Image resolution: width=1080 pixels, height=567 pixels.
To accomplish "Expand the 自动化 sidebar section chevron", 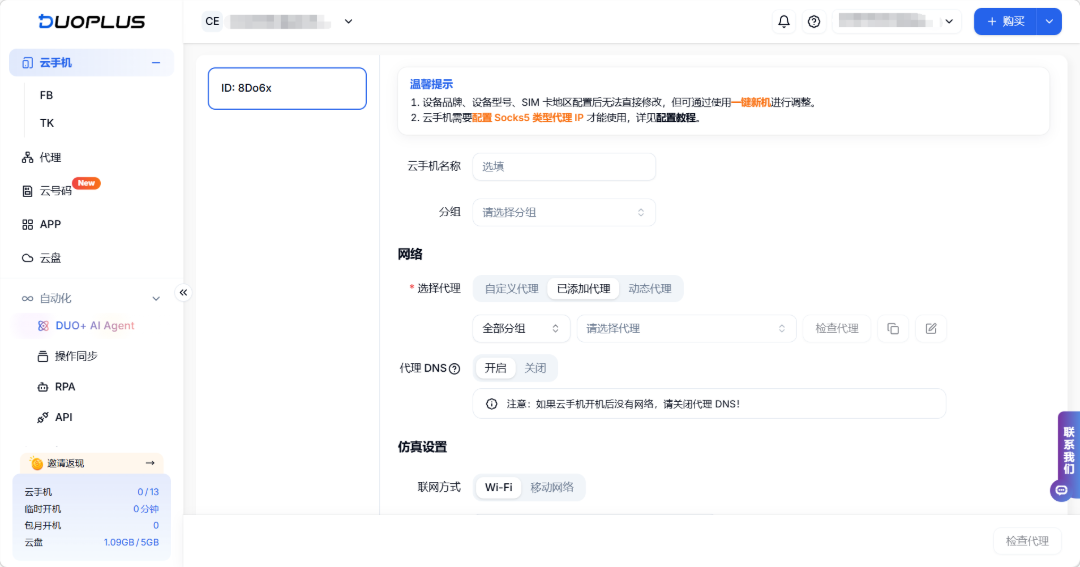I will tap(156, 298).
